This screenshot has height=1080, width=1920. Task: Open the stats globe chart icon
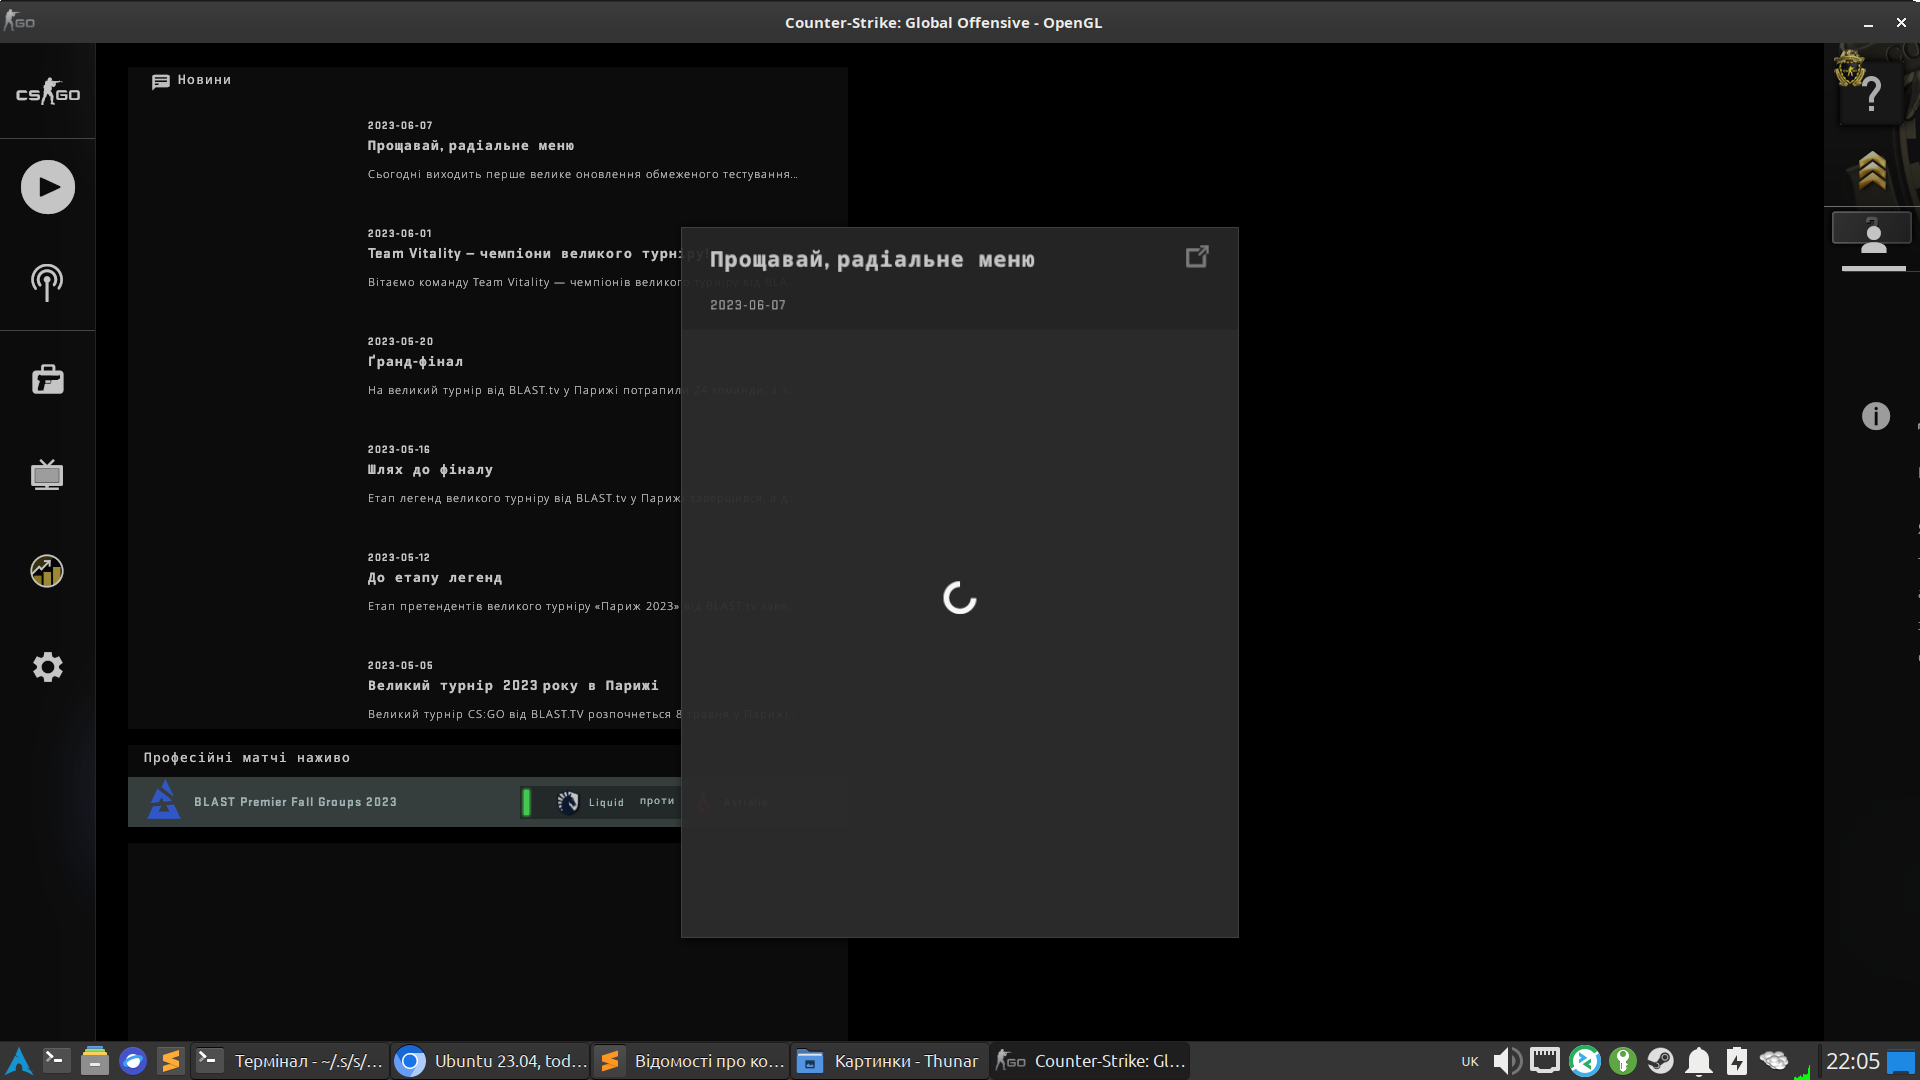coord(47,571)
